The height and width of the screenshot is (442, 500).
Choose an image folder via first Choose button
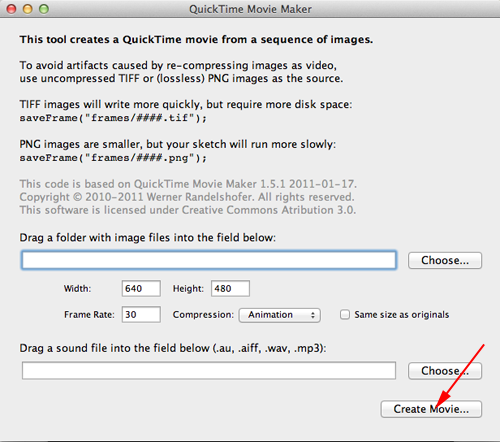point(445,260)
